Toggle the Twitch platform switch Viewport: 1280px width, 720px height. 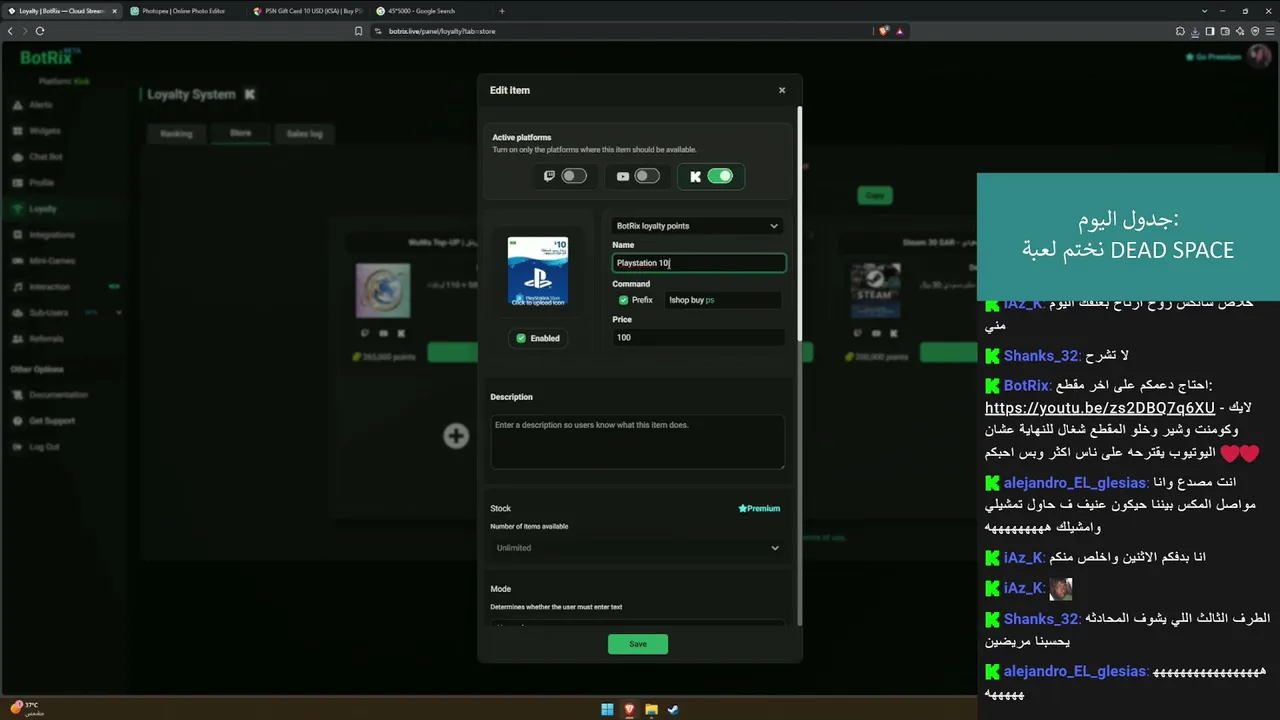(x=574, y=176)
